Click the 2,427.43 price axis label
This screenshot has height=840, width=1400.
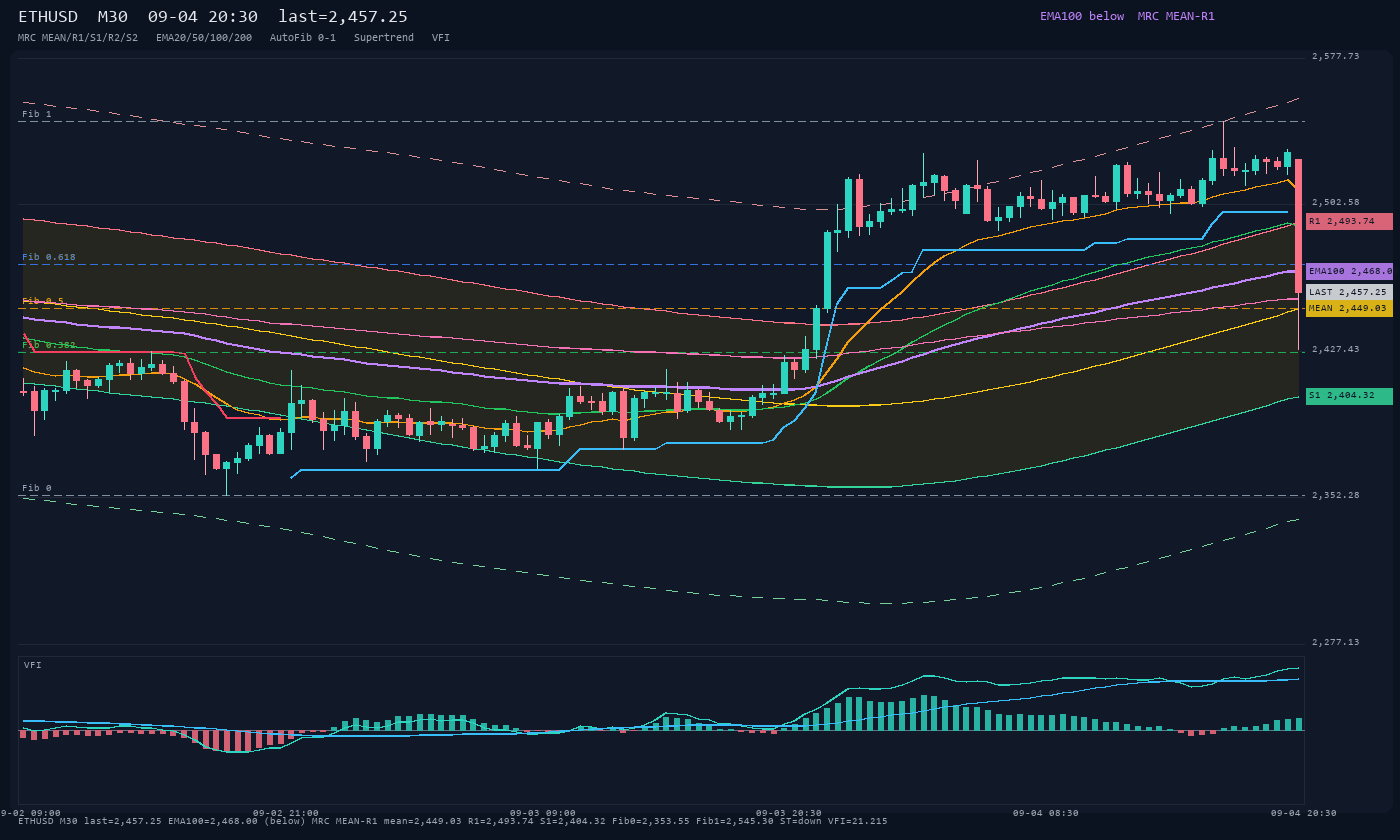(1336, 349)
